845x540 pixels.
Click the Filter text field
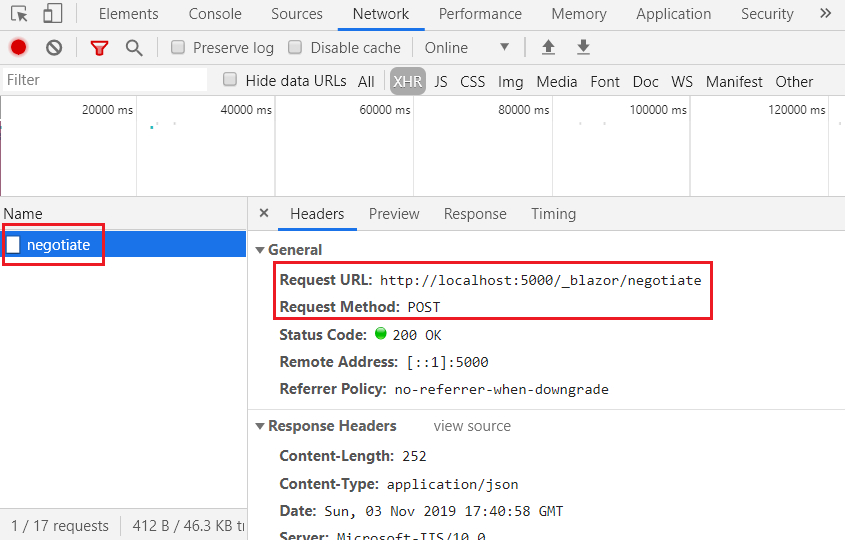click(x=105, y=80)
